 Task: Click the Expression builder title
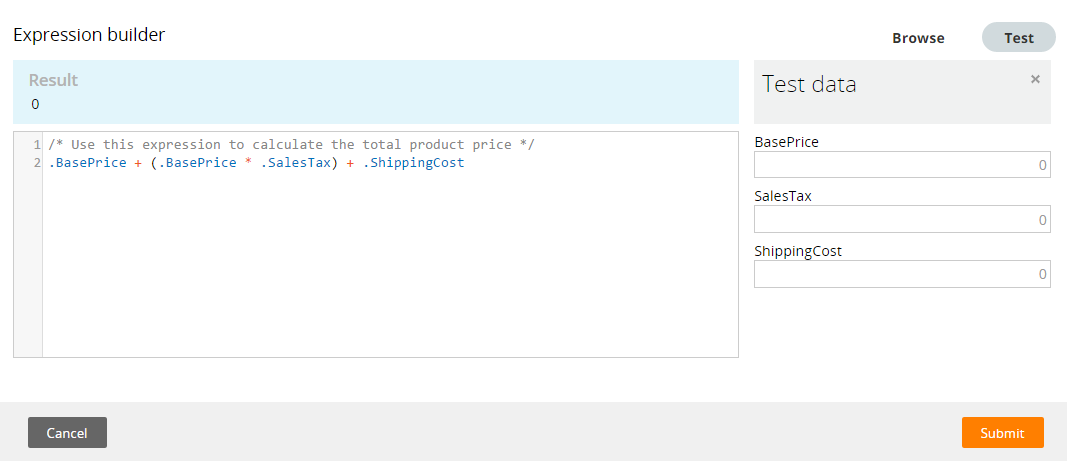89,35
